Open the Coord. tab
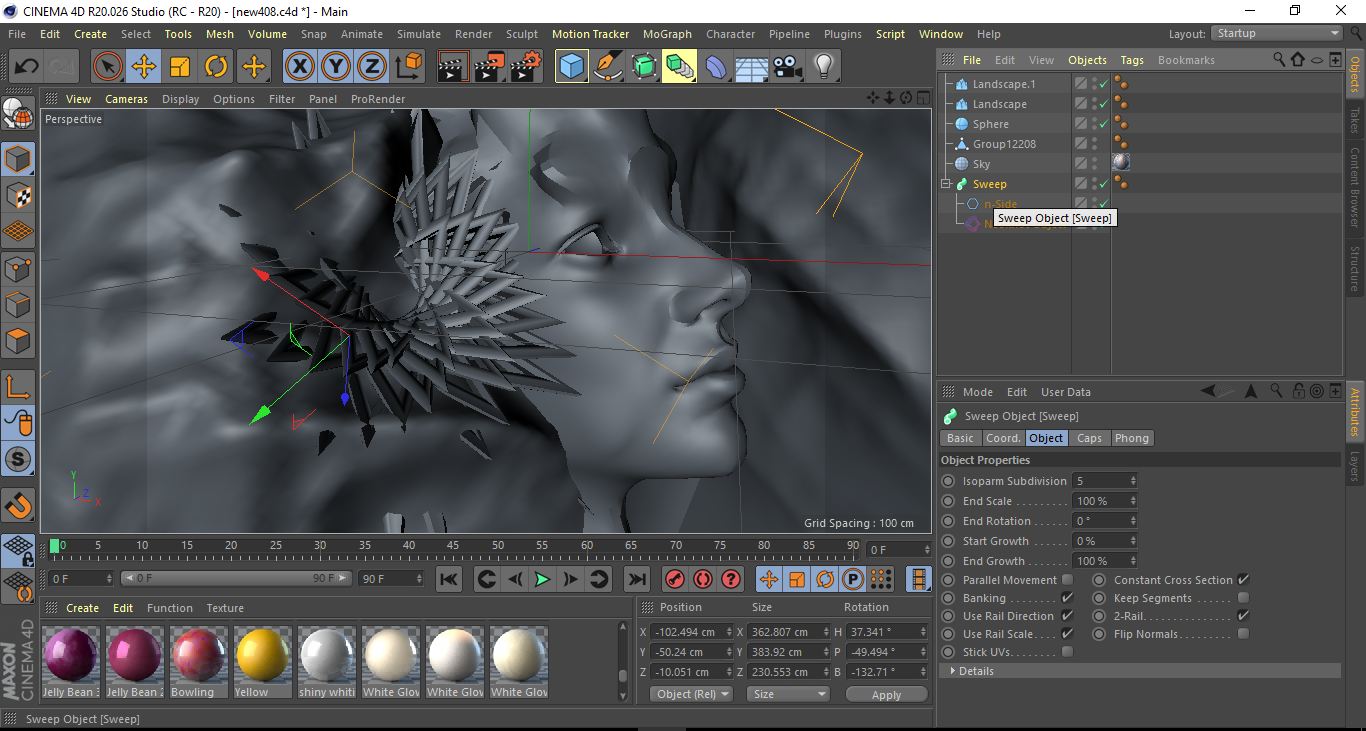This screenshot has height=731, width=1366. point(1003,438)
